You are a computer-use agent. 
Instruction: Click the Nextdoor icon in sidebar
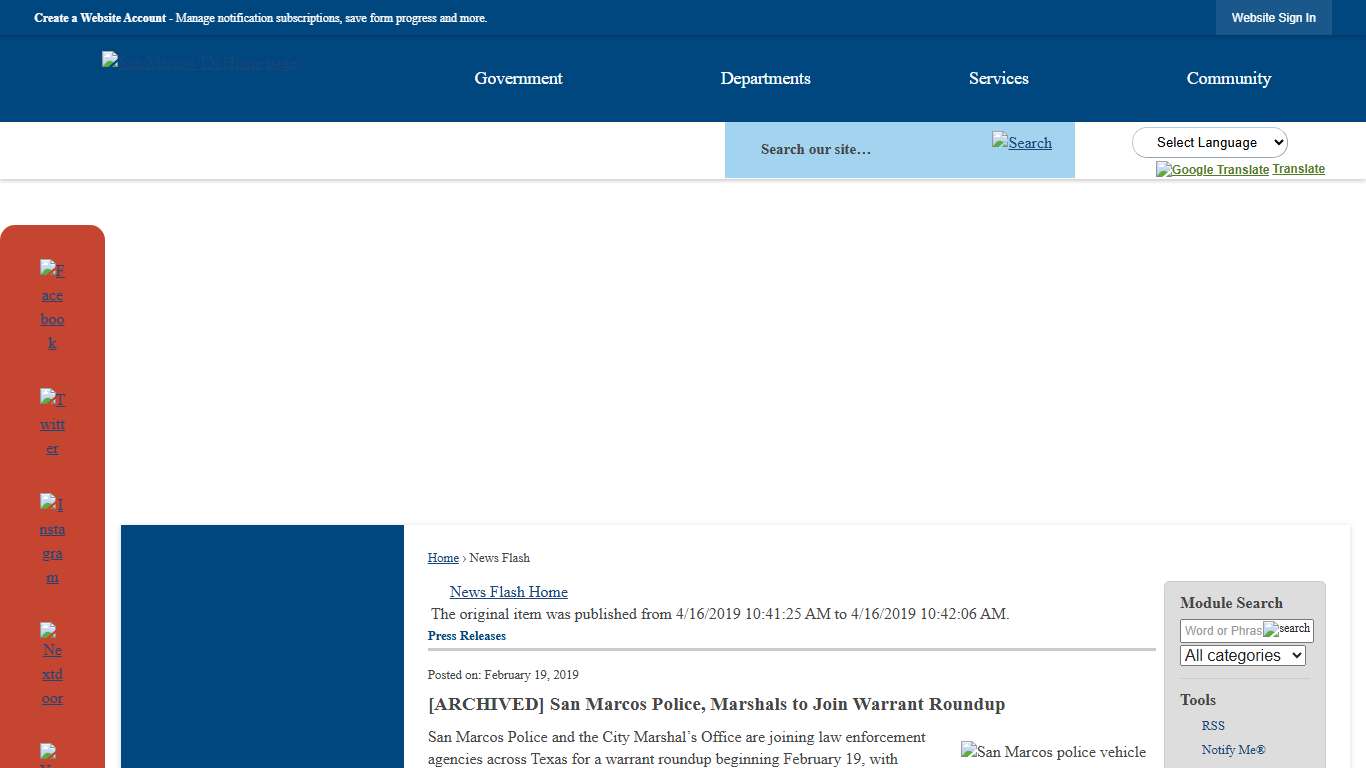click(x=52, y=664)
